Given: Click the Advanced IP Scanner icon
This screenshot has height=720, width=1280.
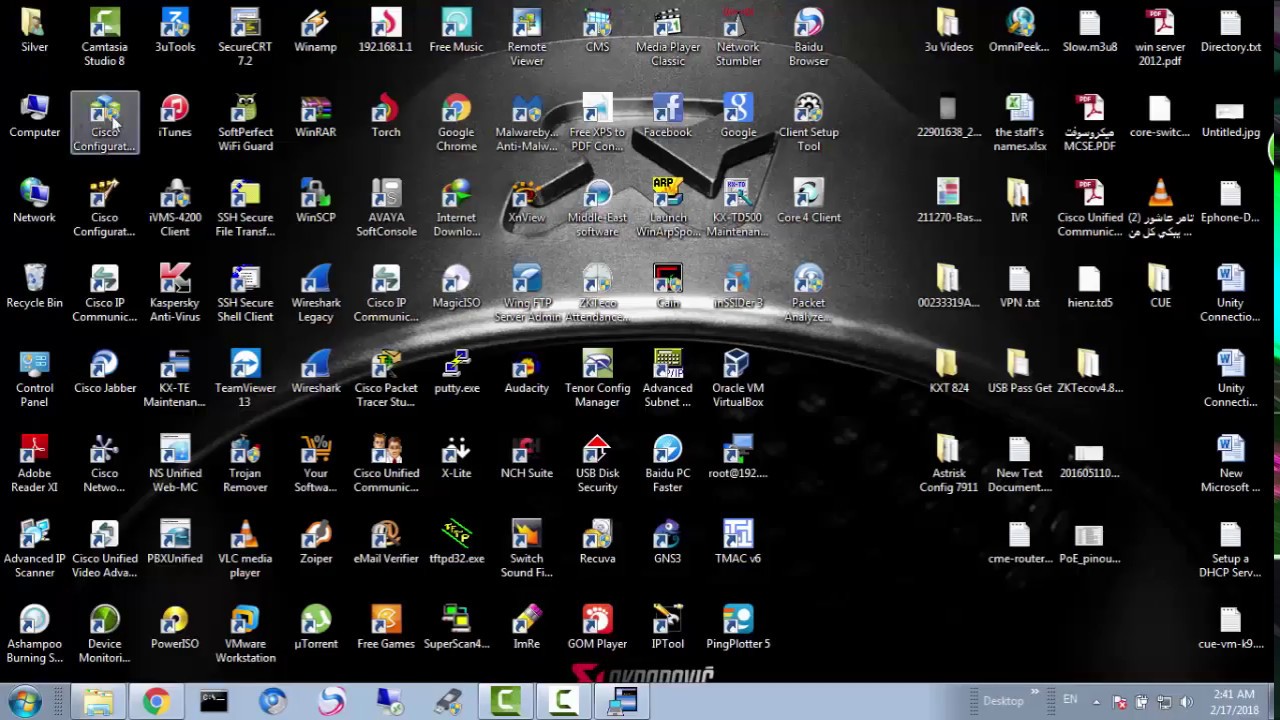Looking at the screenshot, I should click(x=34, y=548).
